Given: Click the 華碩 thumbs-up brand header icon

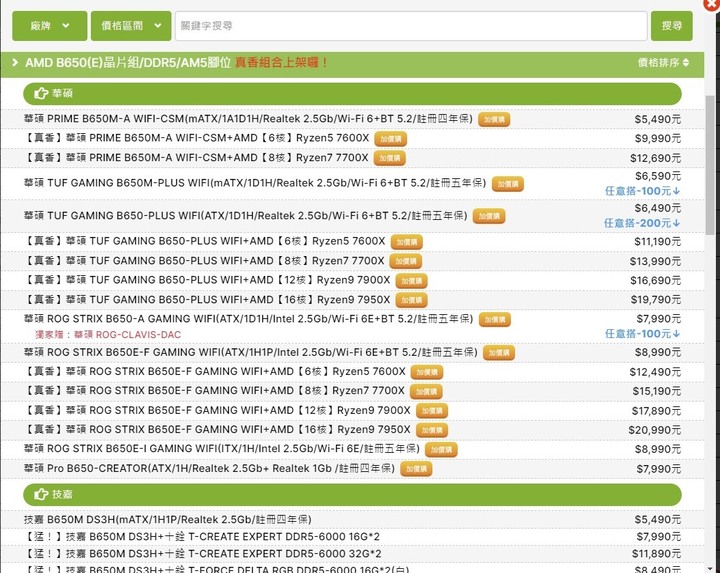Looking at the screenshot, I should (41, 94).
